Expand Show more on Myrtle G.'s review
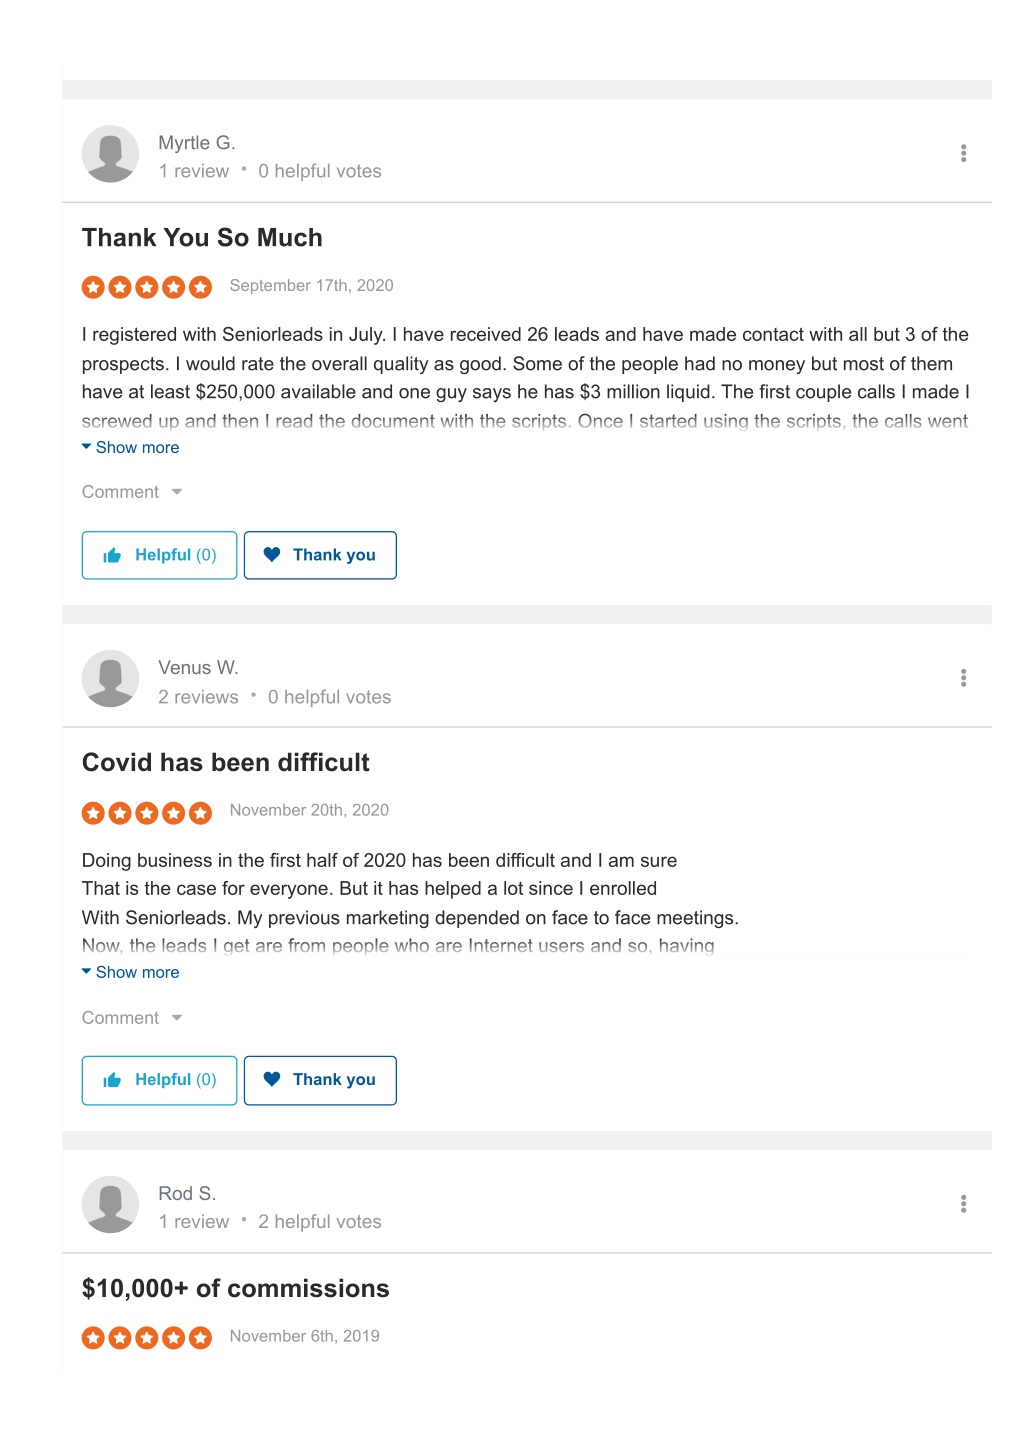The image size is (1024, 1449). pyautogui.click(x=131, y=447)
